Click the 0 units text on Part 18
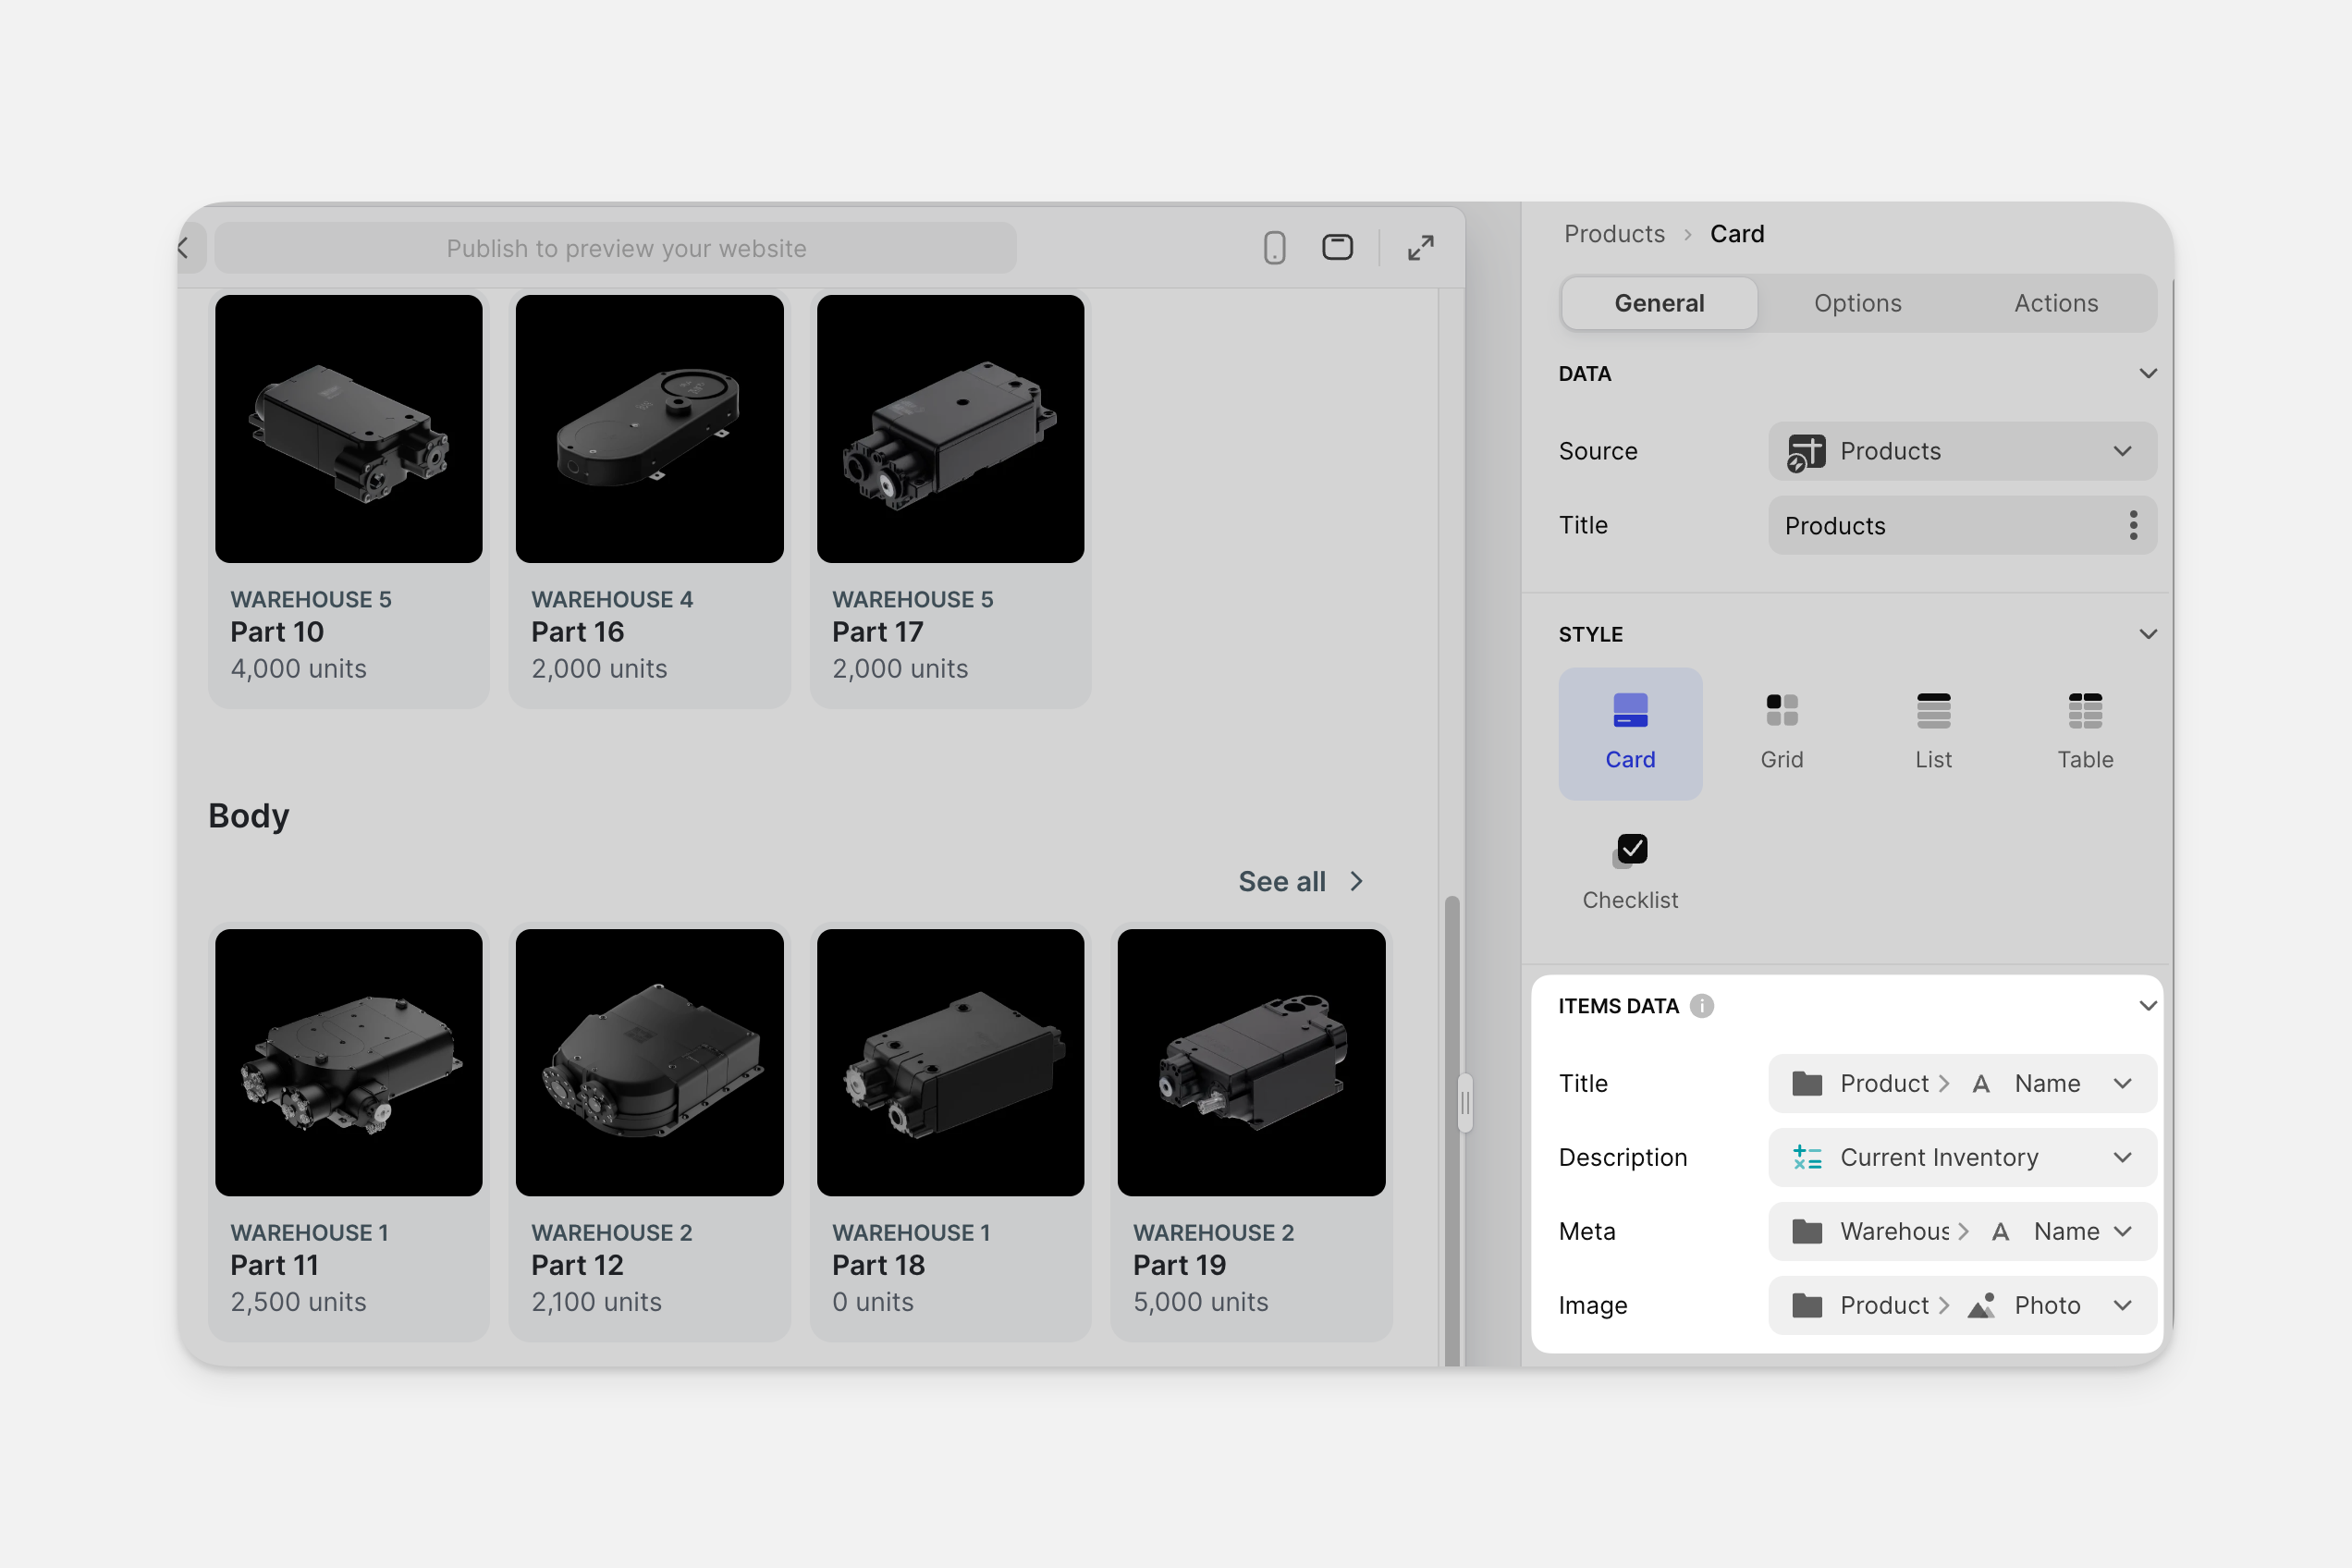This screenshot has width=2352, height=1568. pyautogui.click(x=873, y=1302)
